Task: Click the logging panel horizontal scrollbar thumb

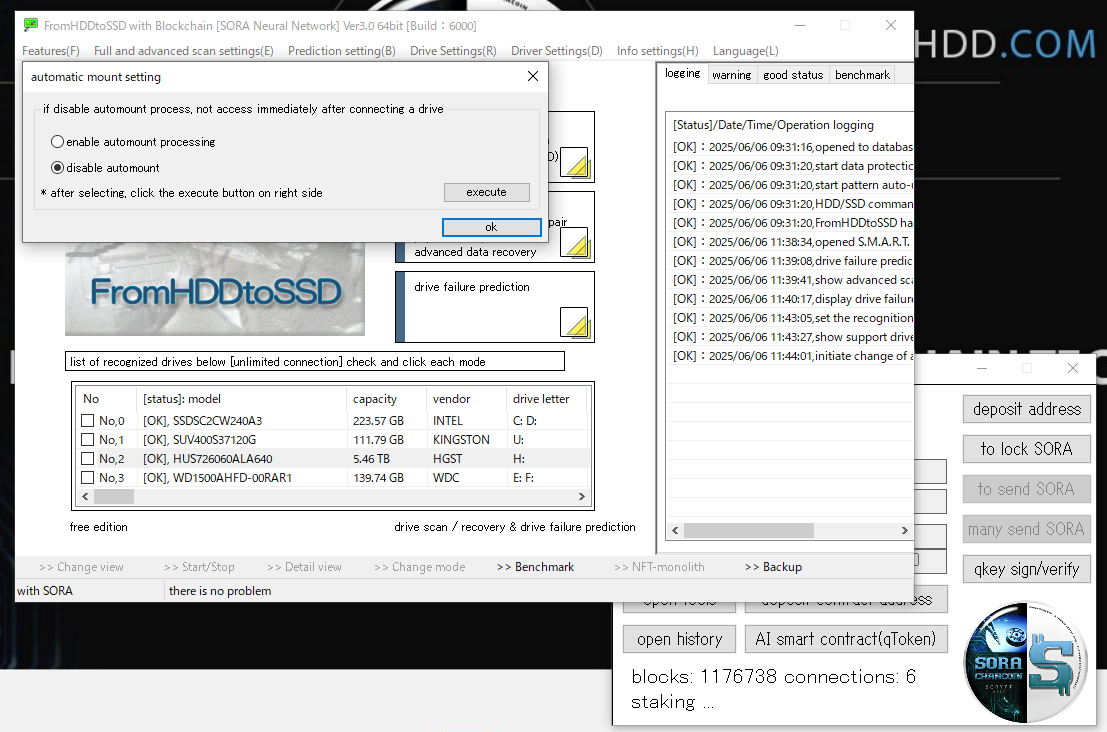Action: point(748,530)
